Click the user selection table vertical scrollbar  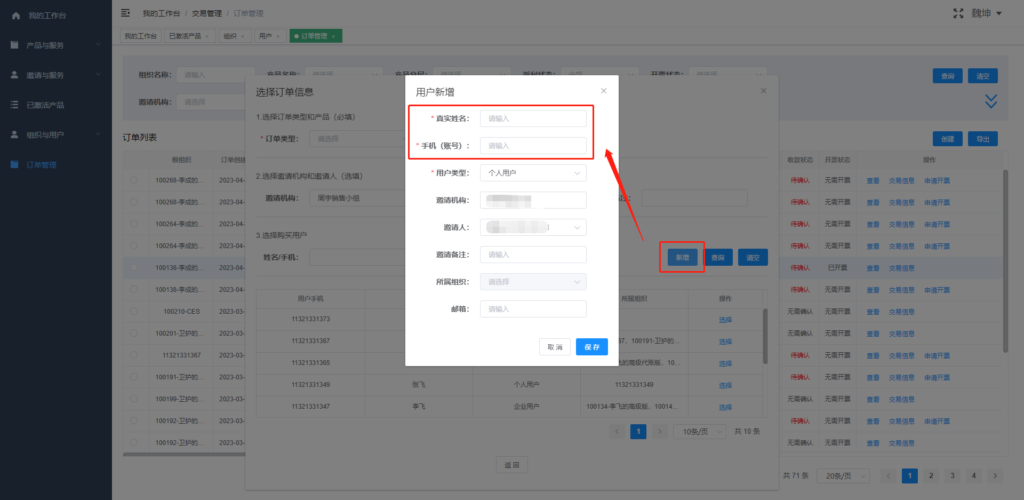click(x=765, y=336)
